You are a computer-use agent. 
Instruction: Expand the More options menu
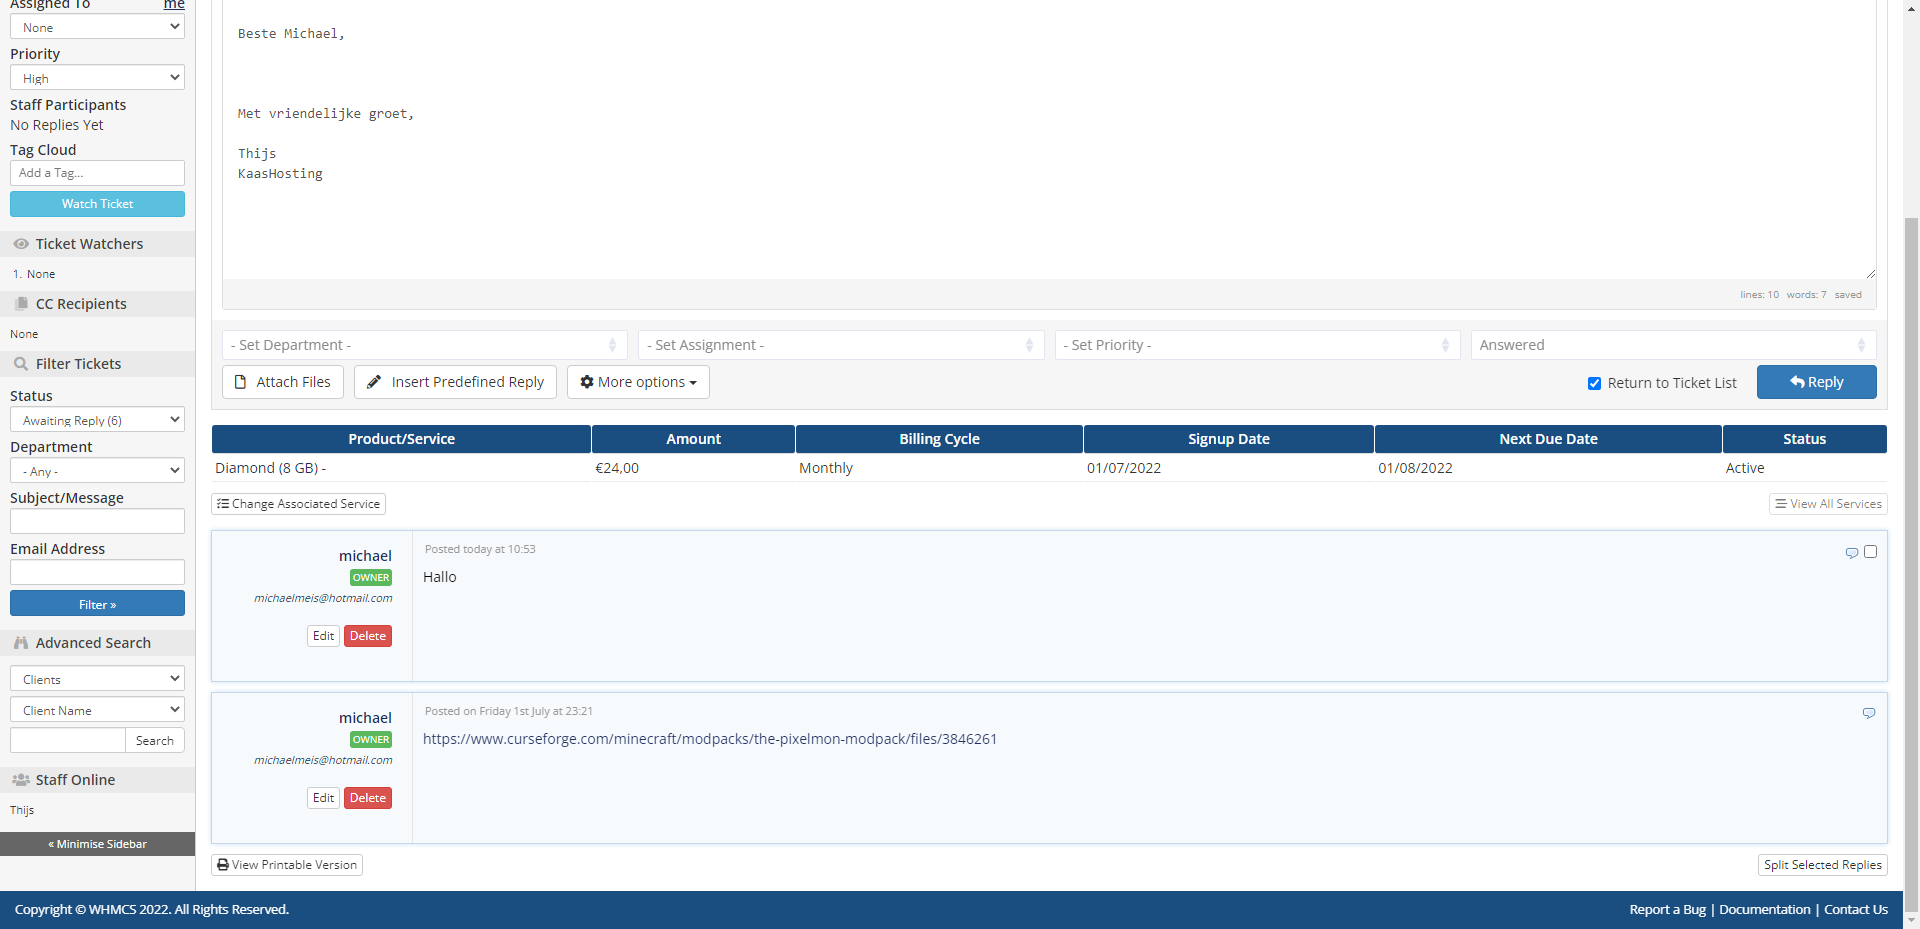(638, 382)
